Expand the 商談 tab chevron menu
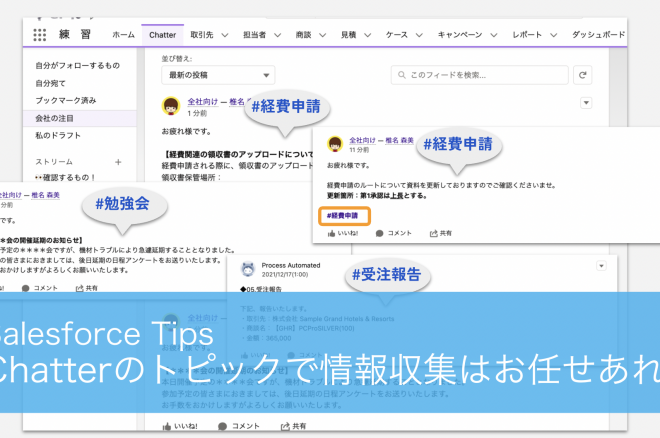The width and height of the screenshot is (660, 438). pyautogui.click(x=322, y=35)
